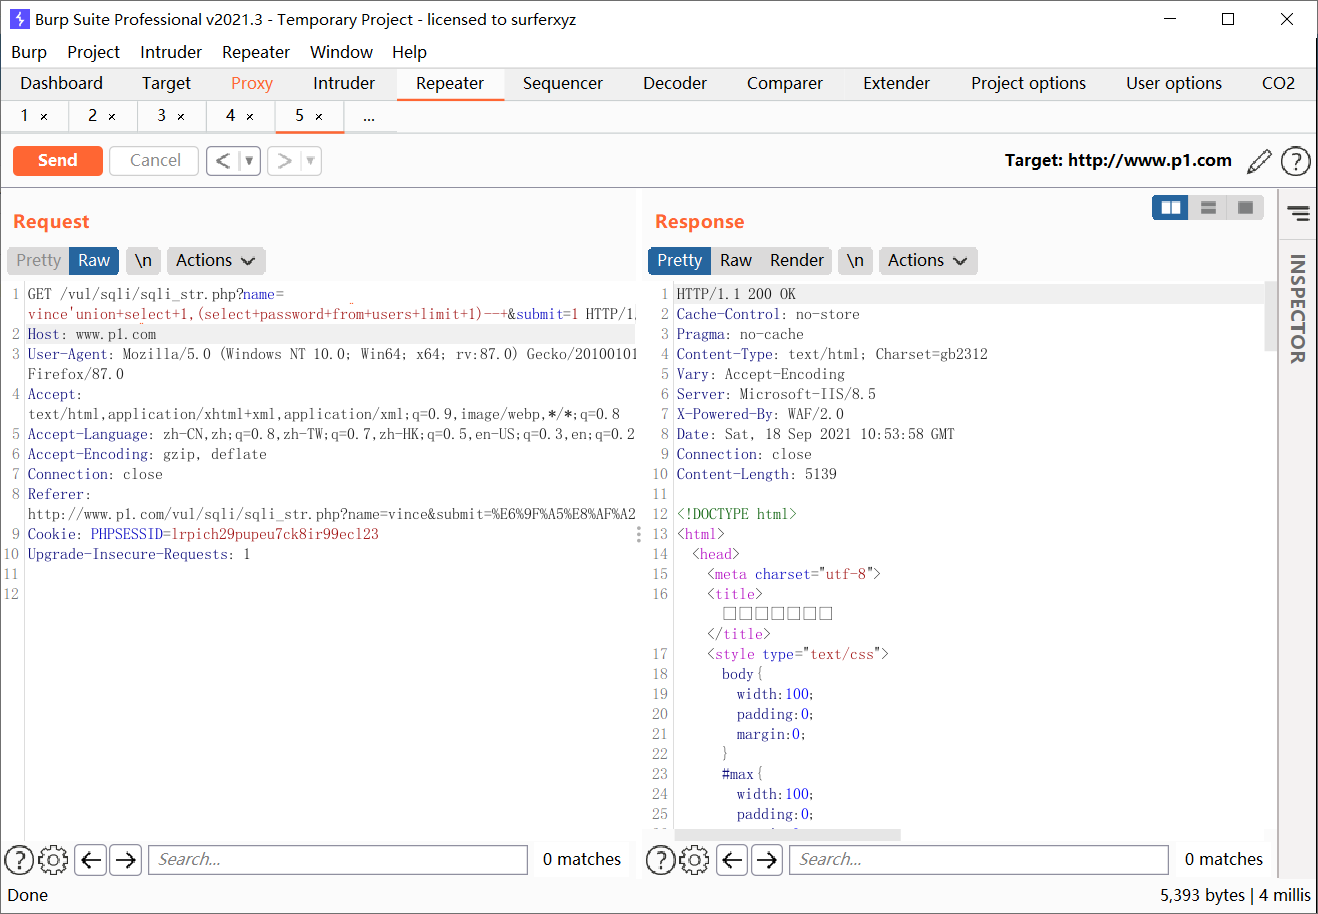Open the Repeater menu
This screenshot has width=1318, height=914.
[256, 52]
